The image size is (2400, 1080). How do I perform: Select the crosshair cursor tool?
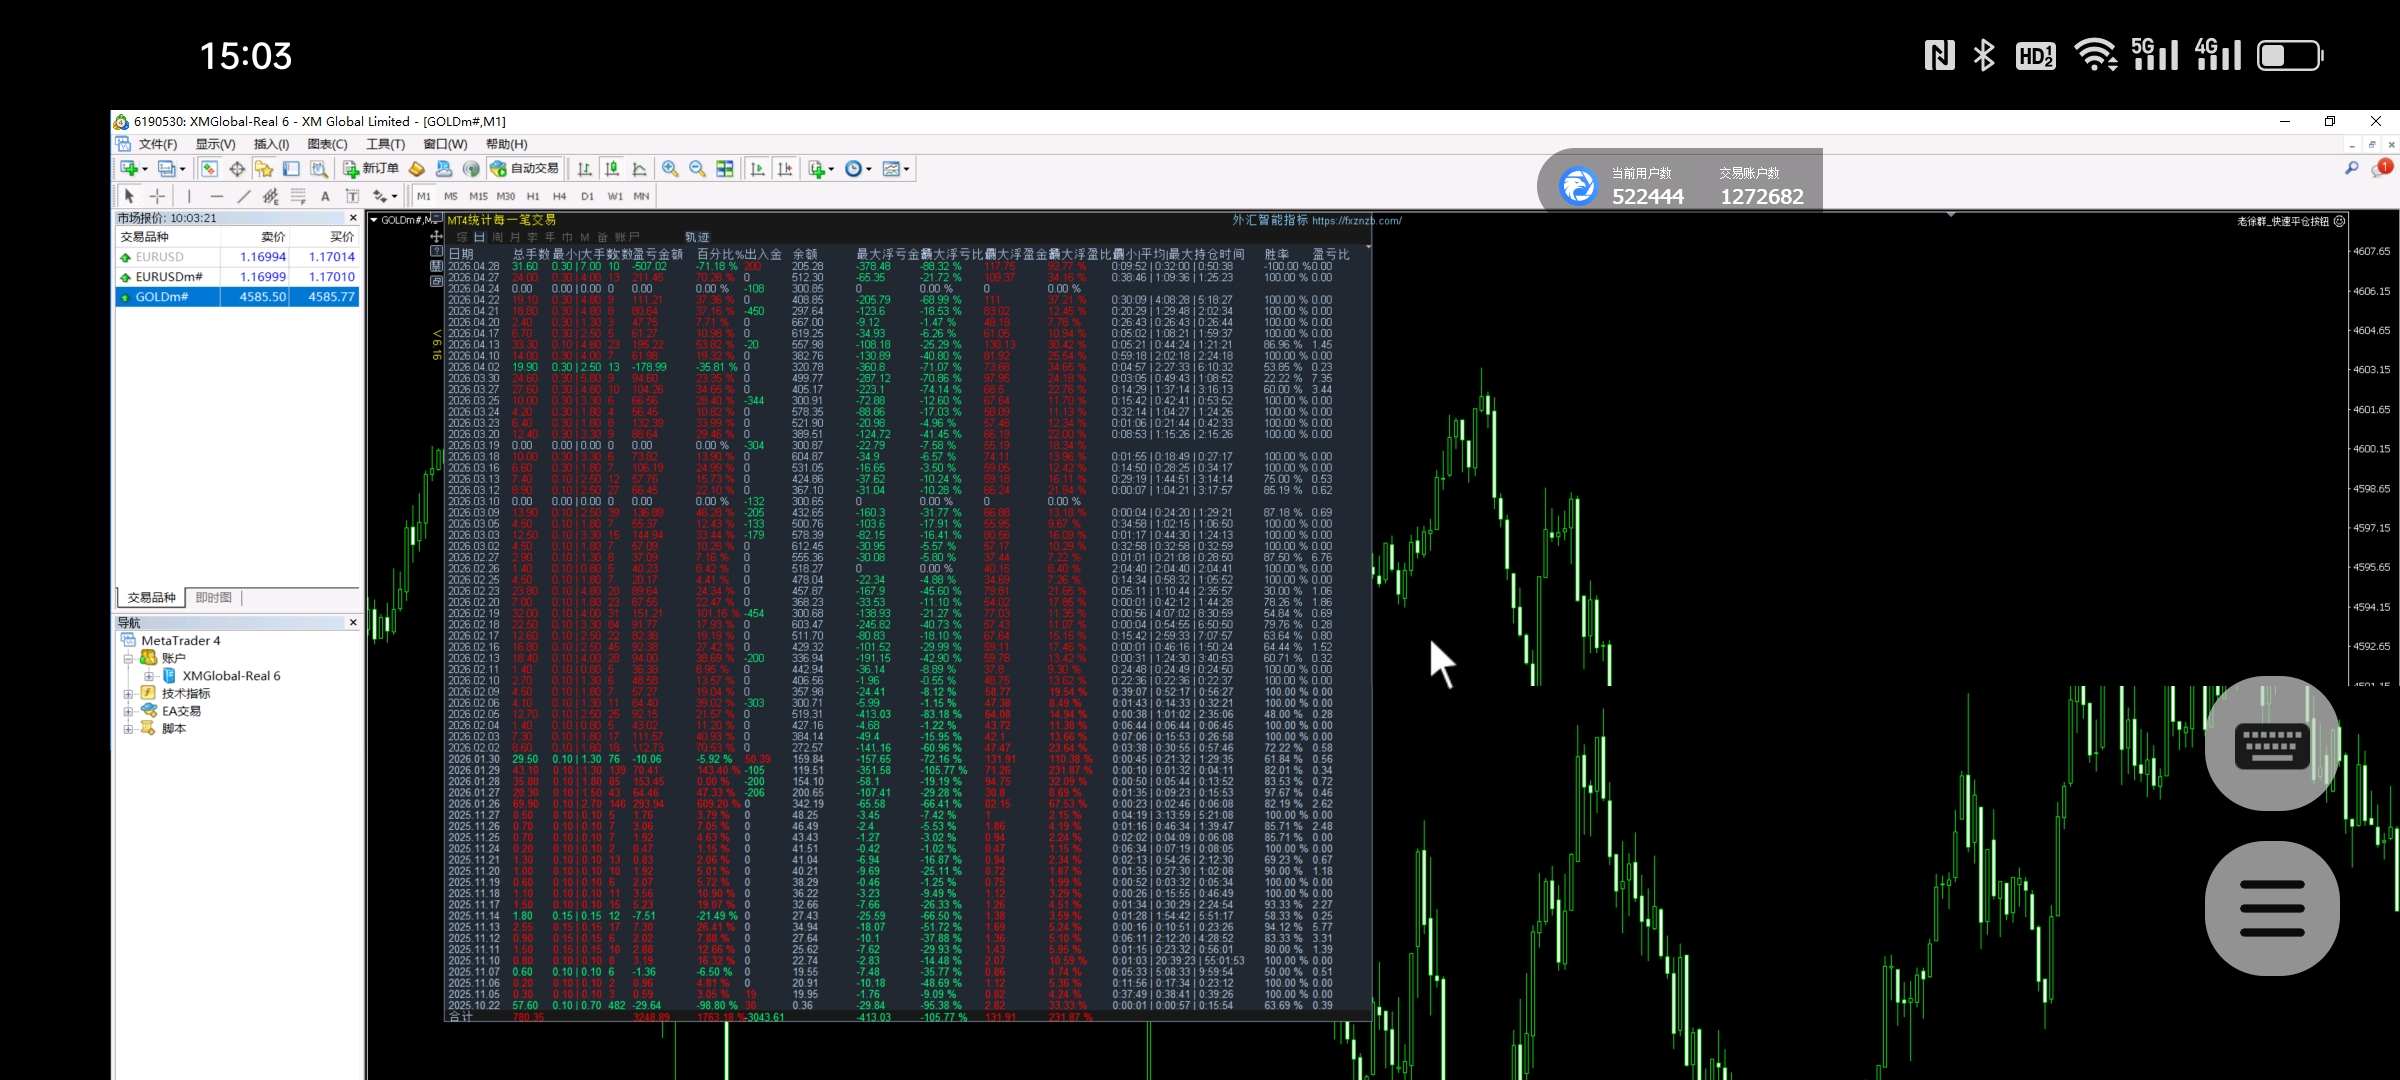point(157,196)
